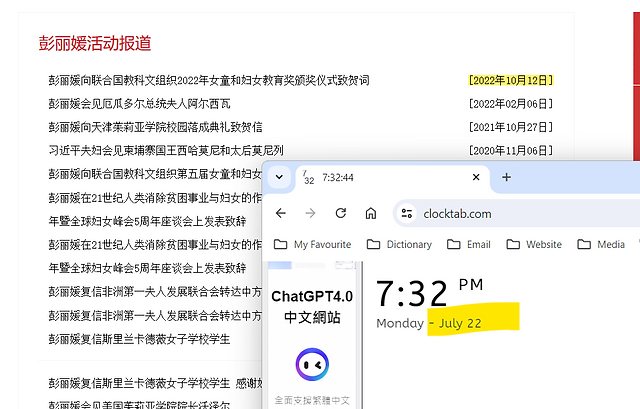Close the 7:32:44 tab
This screenshot has width=640, height=409.
pos(476,177)
